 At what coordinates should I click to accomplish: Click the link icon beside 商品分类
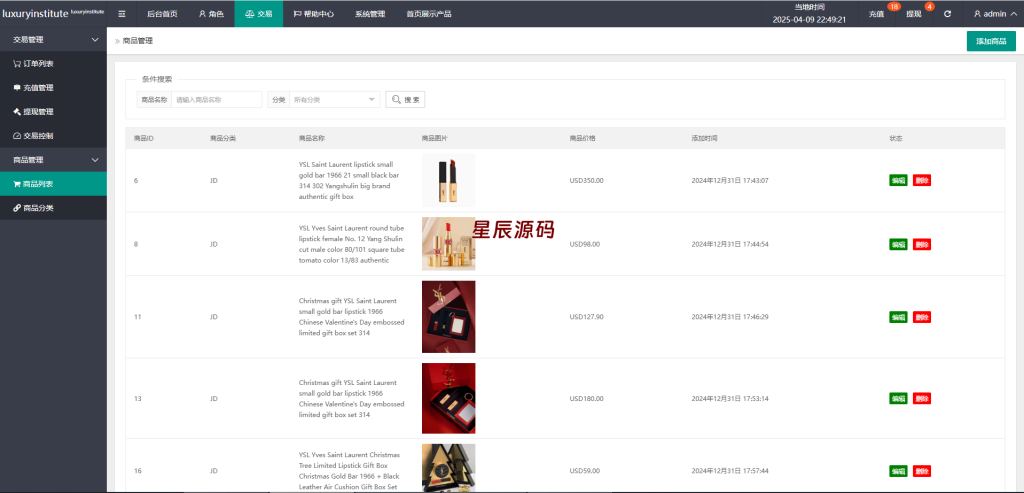coord(17,208)
